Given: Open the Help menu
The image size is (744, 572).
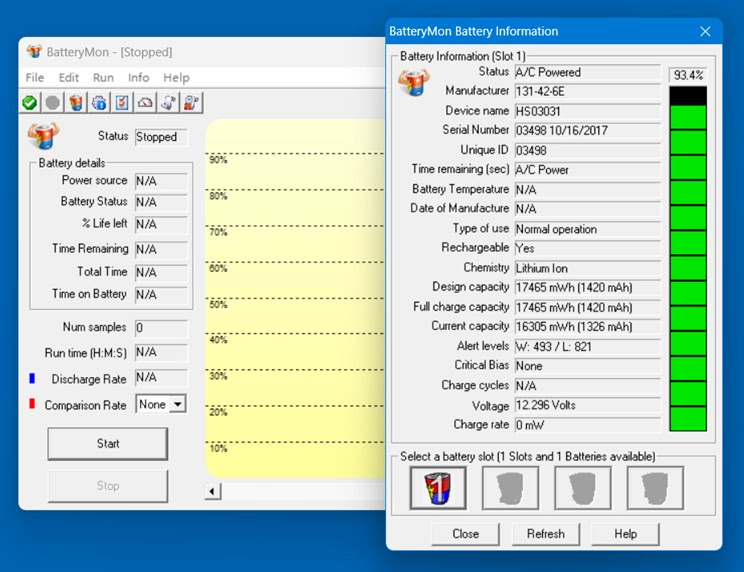Looking at the screenshot, I should tap(177, 77).
